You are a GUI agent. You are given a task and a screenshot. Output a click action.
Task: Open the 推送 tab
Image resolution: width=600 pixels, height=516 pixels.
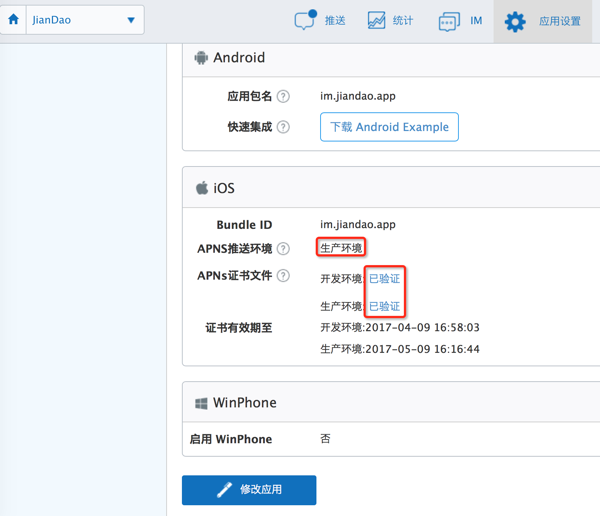pyautogui.click(x=335, y=21)
